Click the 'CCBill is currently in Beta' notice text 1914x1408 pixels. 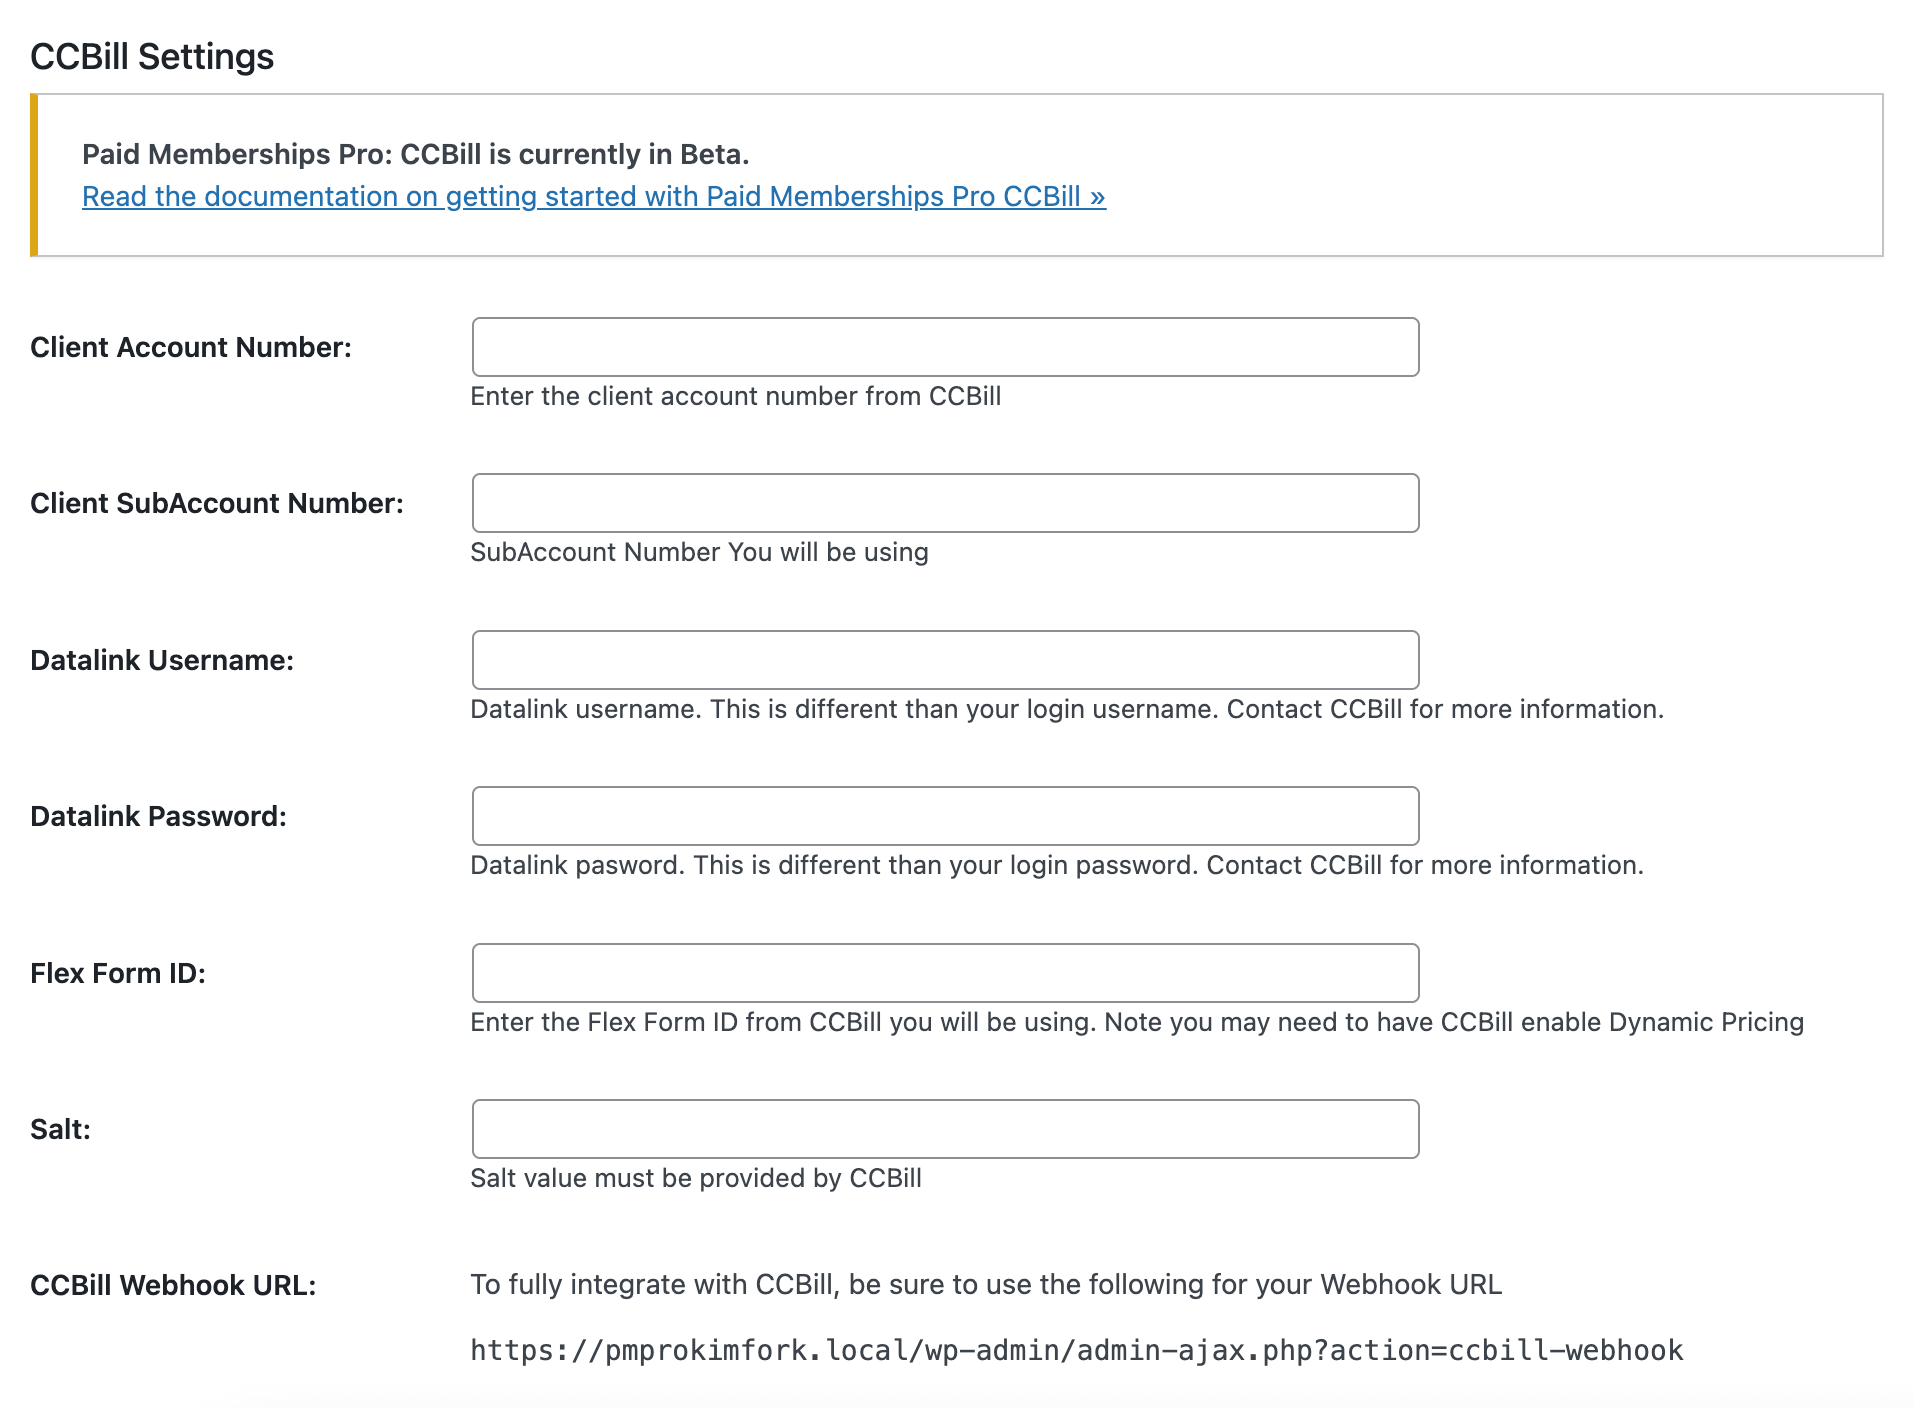pos(415,154)
